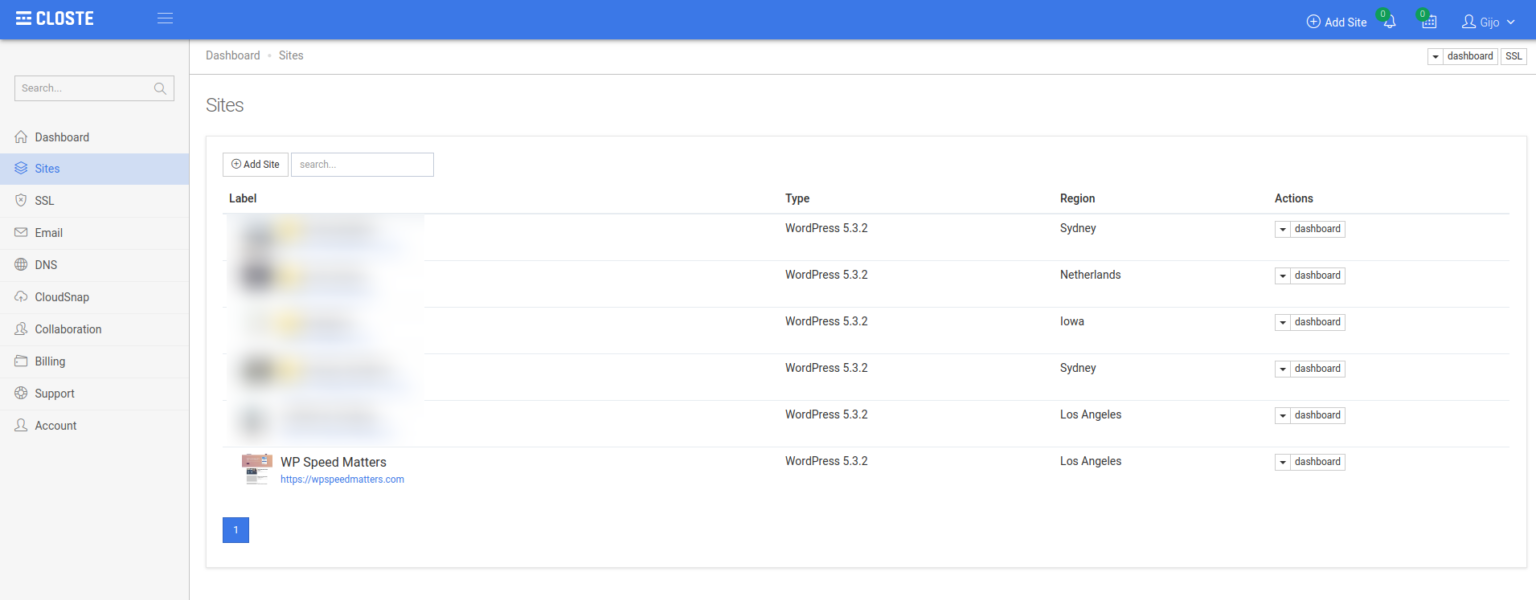Expand actions dropdown for WP Speed Matters
Viewport: 1536px width, 600px height.
point(1283,461)
